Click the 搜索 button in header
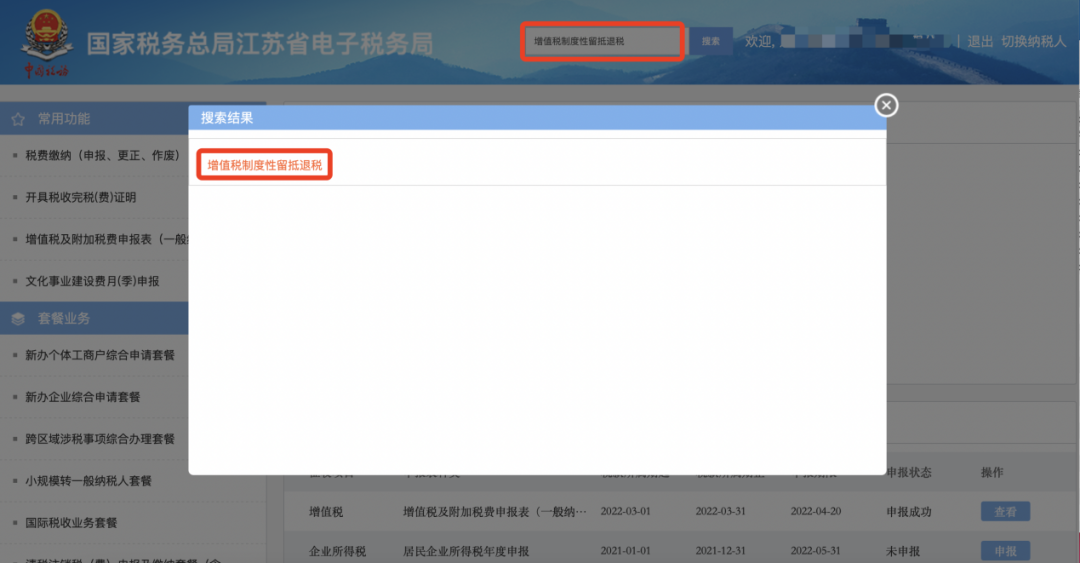The image size is (1080, 563). pos(711,41)
